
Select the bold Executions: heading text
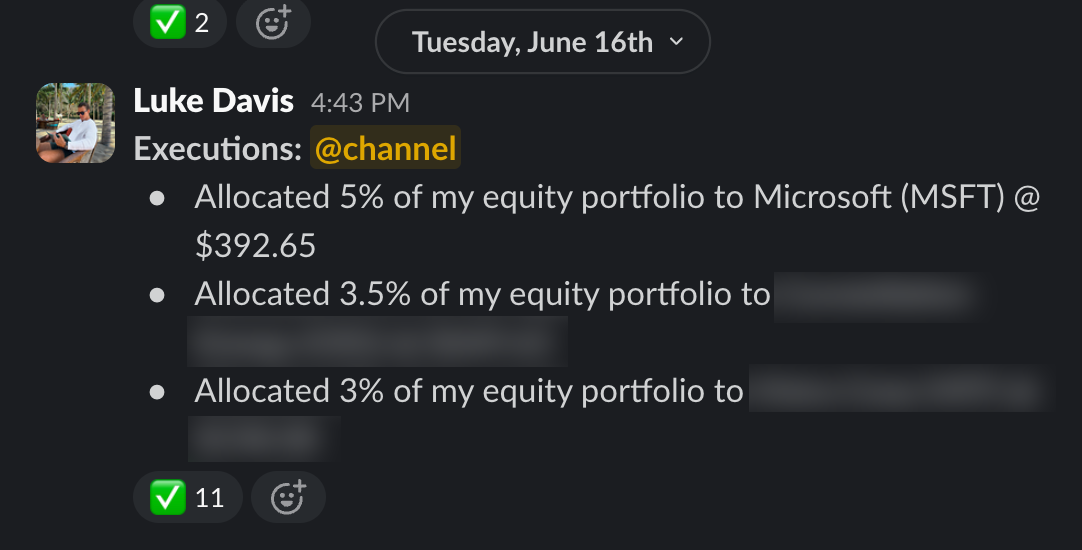(x=218, y=148)
